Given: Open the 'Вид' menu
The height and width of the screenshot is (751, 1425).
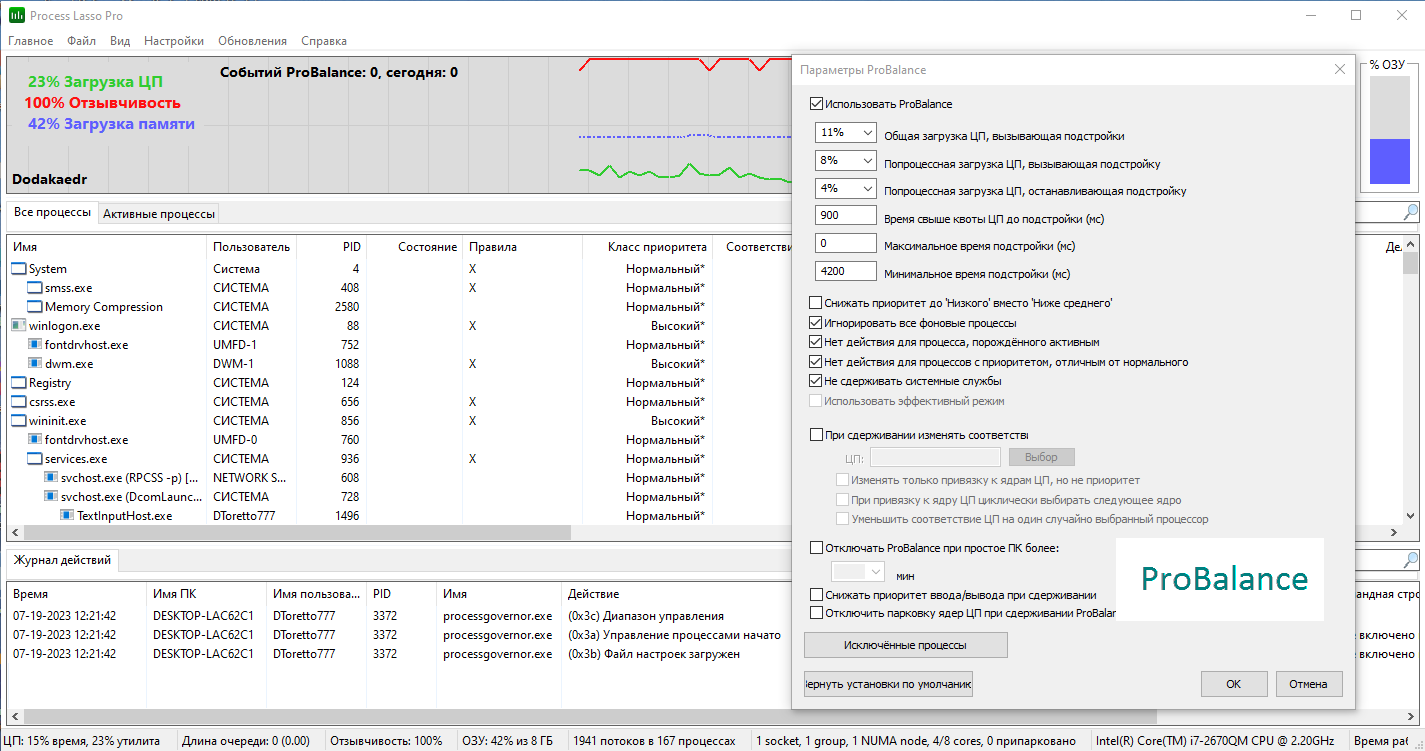Looking at the screenshot, I should pyautogui.click(x=120, y=41).
